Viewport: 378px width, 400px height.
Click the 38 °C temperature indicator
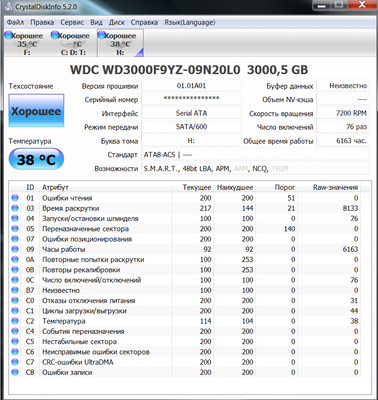36,159
